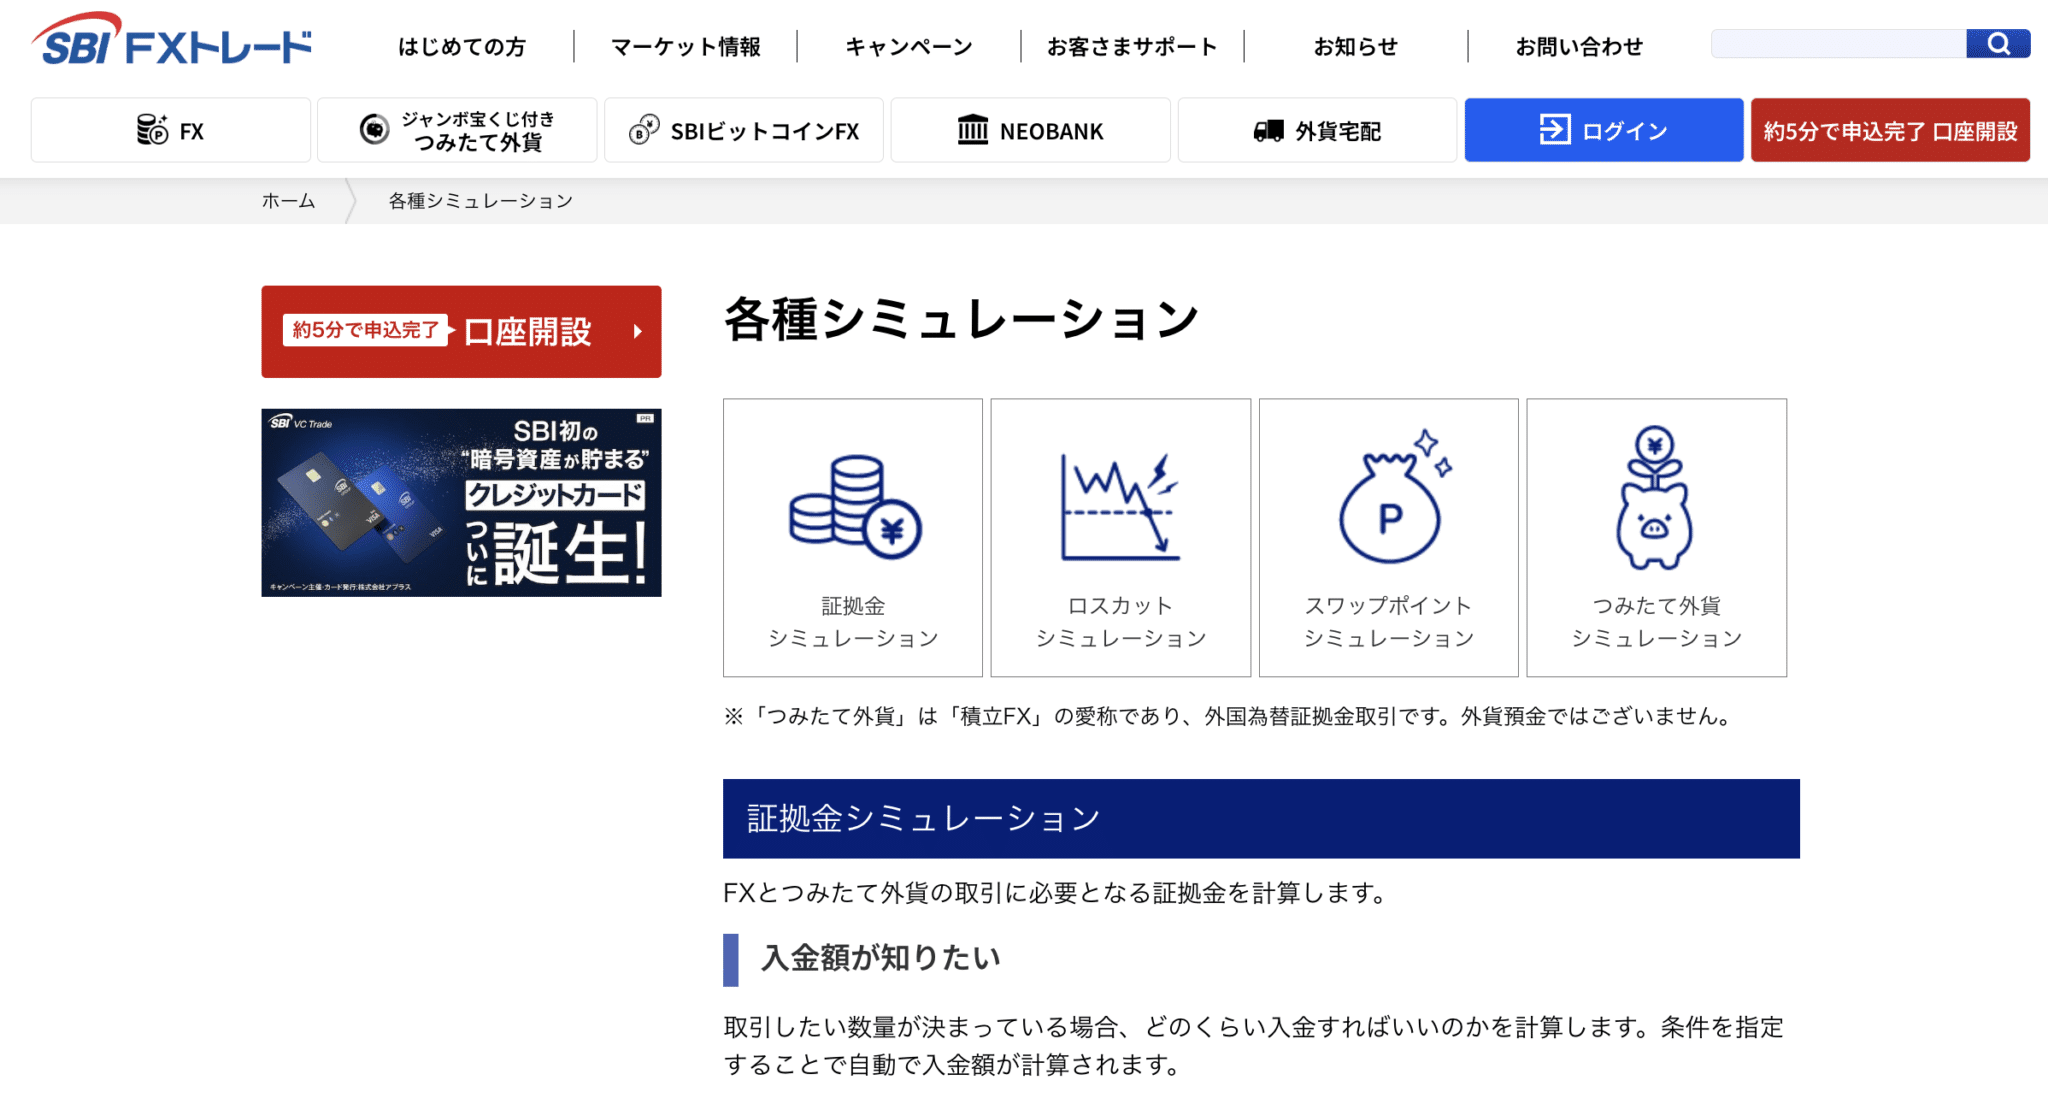The height and width of the screenshot is (1098, 2048).
Task: Click the NEOBANK bank building icon
Action: coord(972,130)
